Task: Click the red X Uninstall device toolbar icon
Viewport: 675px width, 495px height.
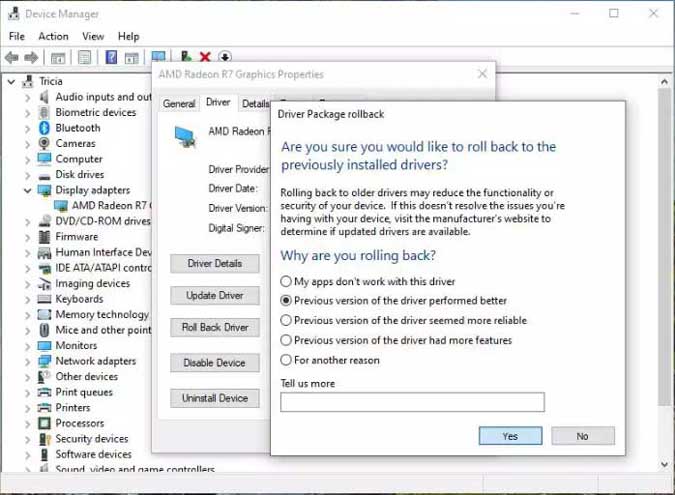Action: click(205, 57)
